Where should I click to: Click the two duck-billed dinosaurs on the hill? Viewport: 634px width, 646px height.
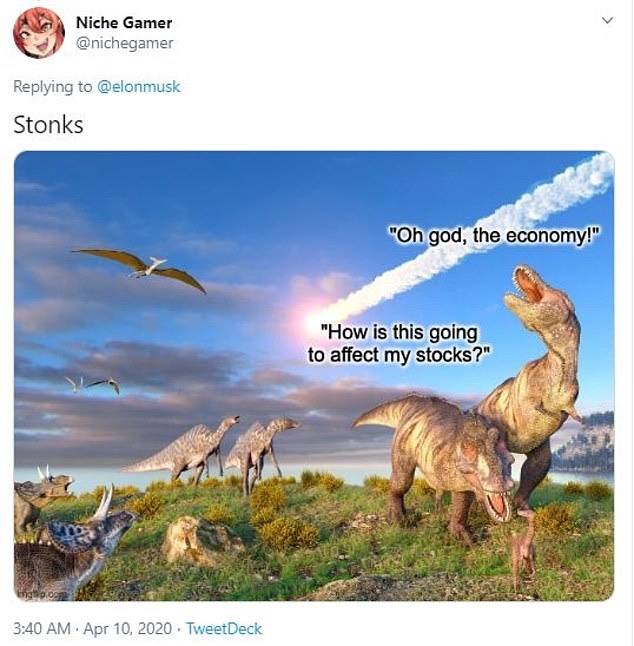pyautogui.click(x=214, y=451)
